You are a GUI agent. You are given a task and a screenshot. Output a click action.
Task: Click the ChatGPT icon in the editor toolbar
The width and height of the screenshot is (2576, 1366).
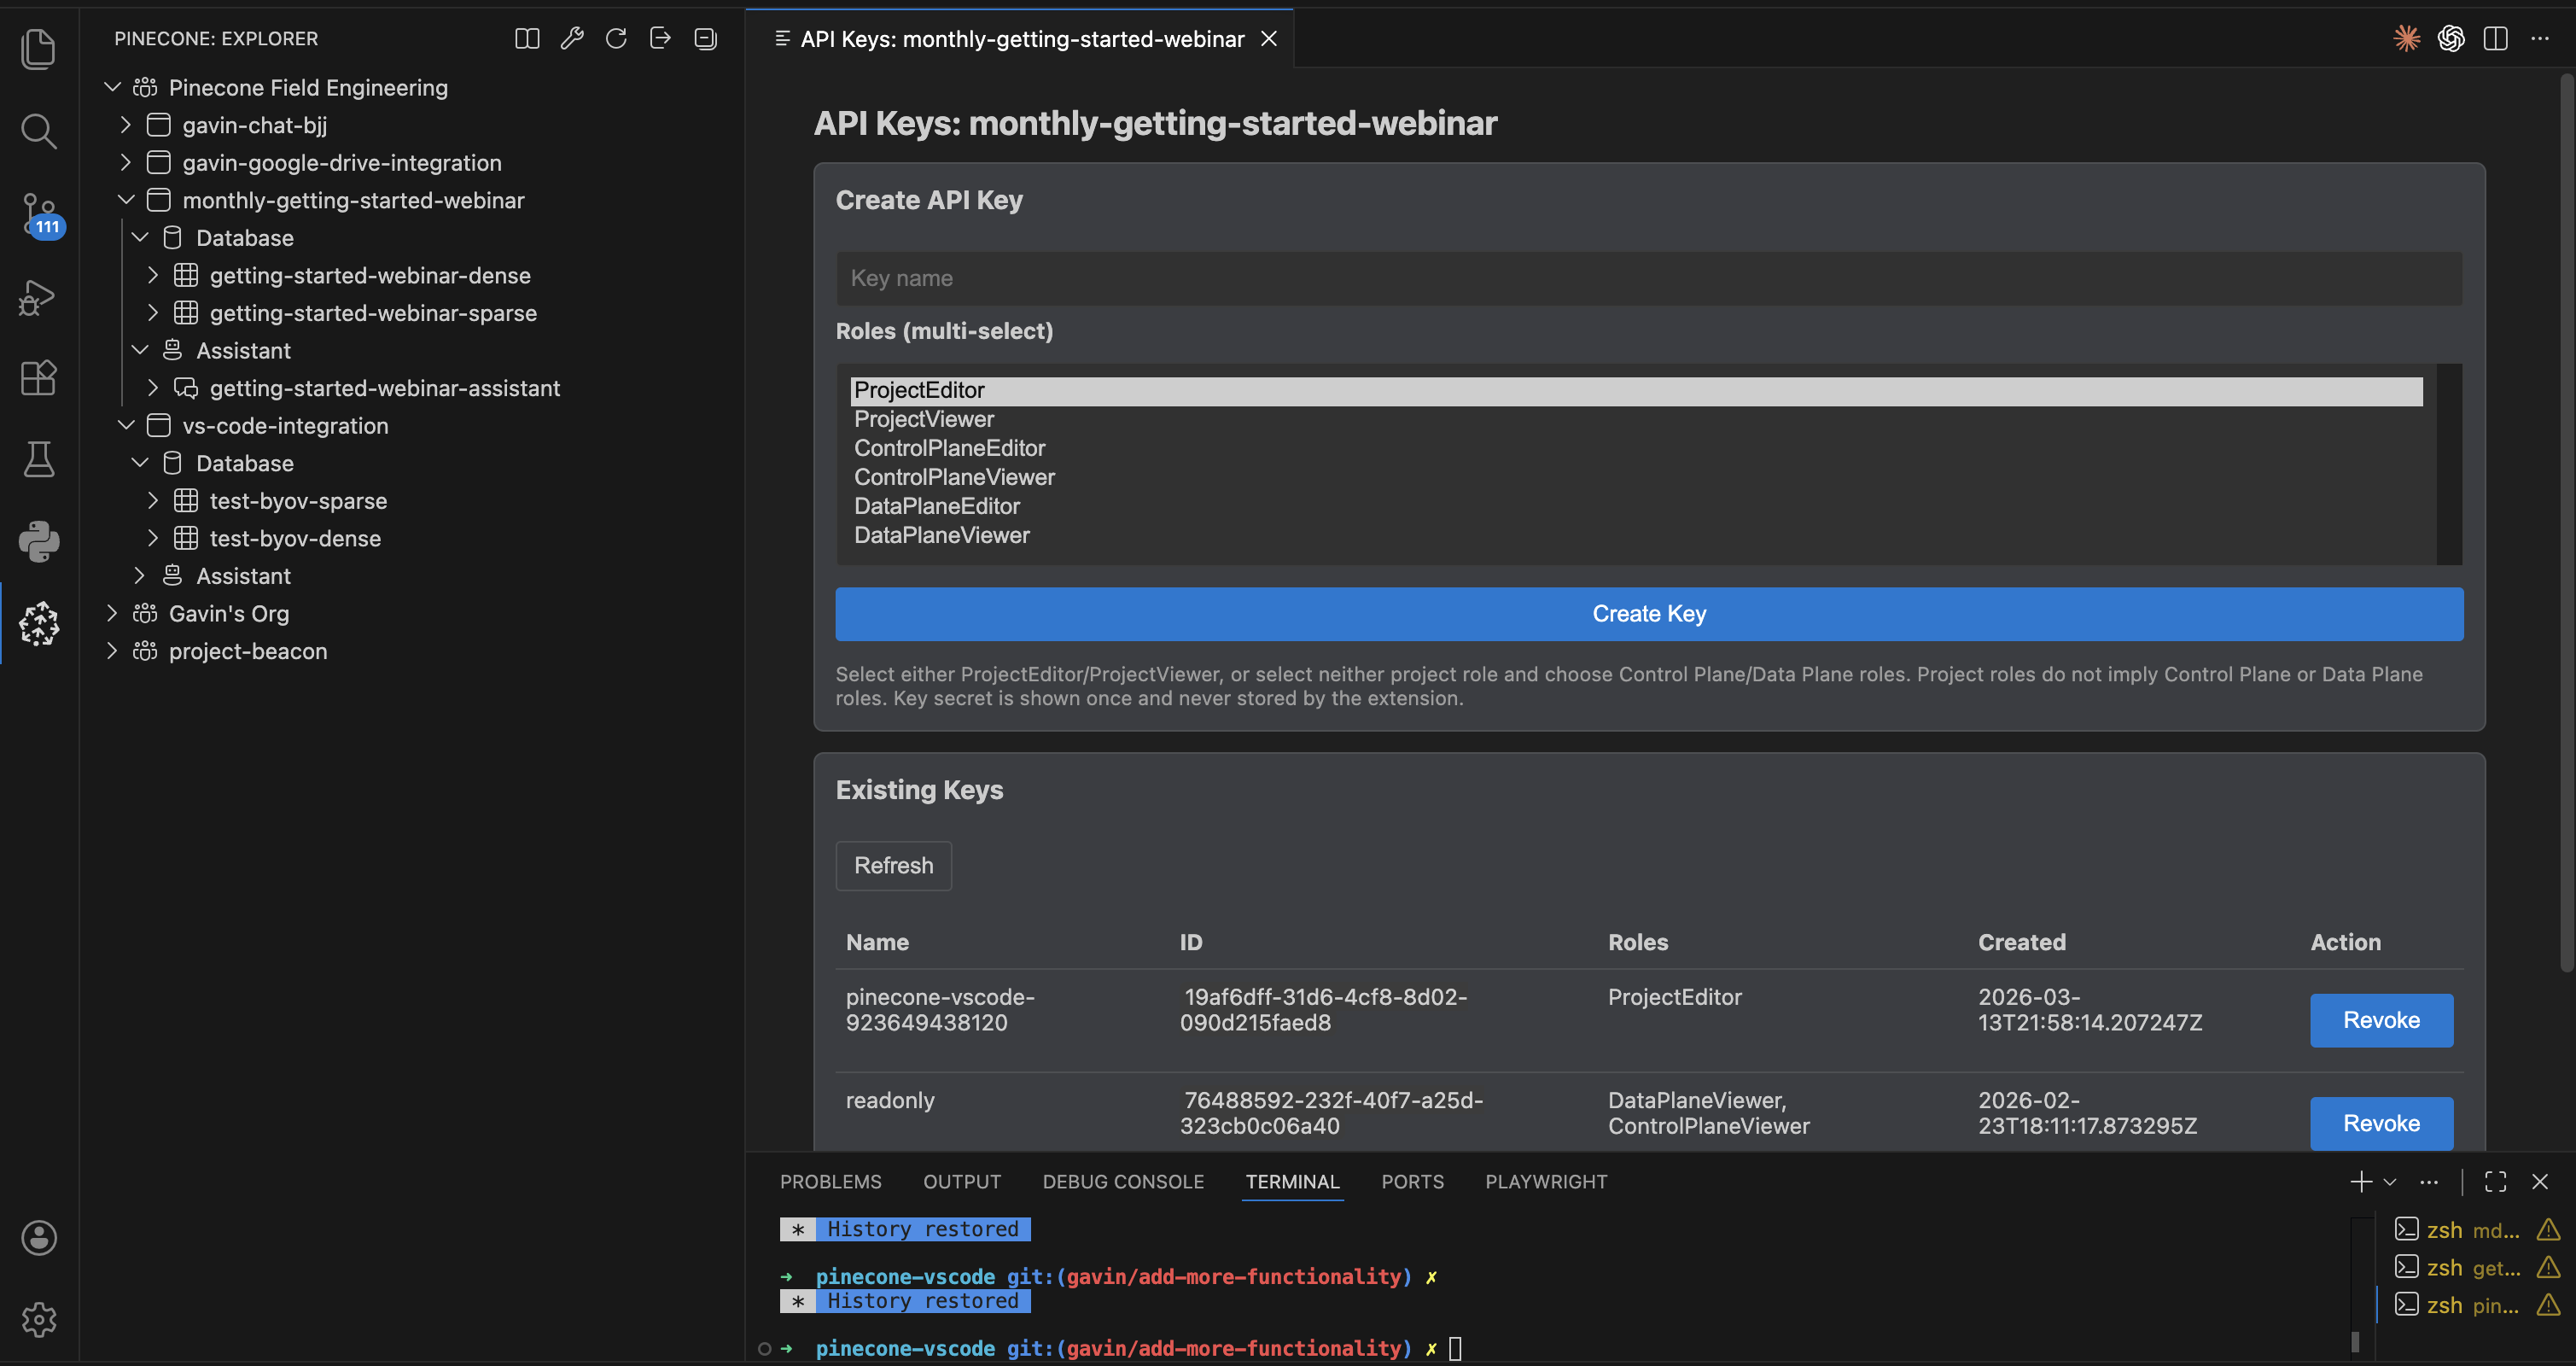(2451, 38)
